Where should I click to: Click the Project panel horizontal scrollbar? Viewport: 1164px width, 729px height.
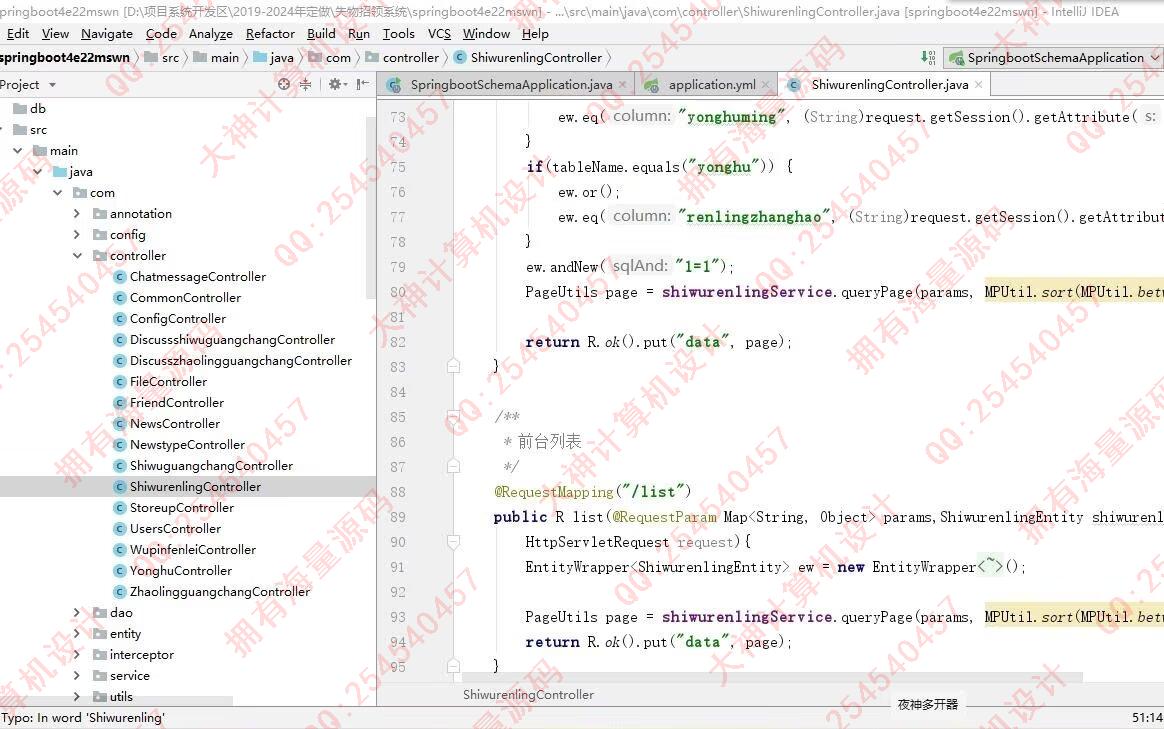117,700
